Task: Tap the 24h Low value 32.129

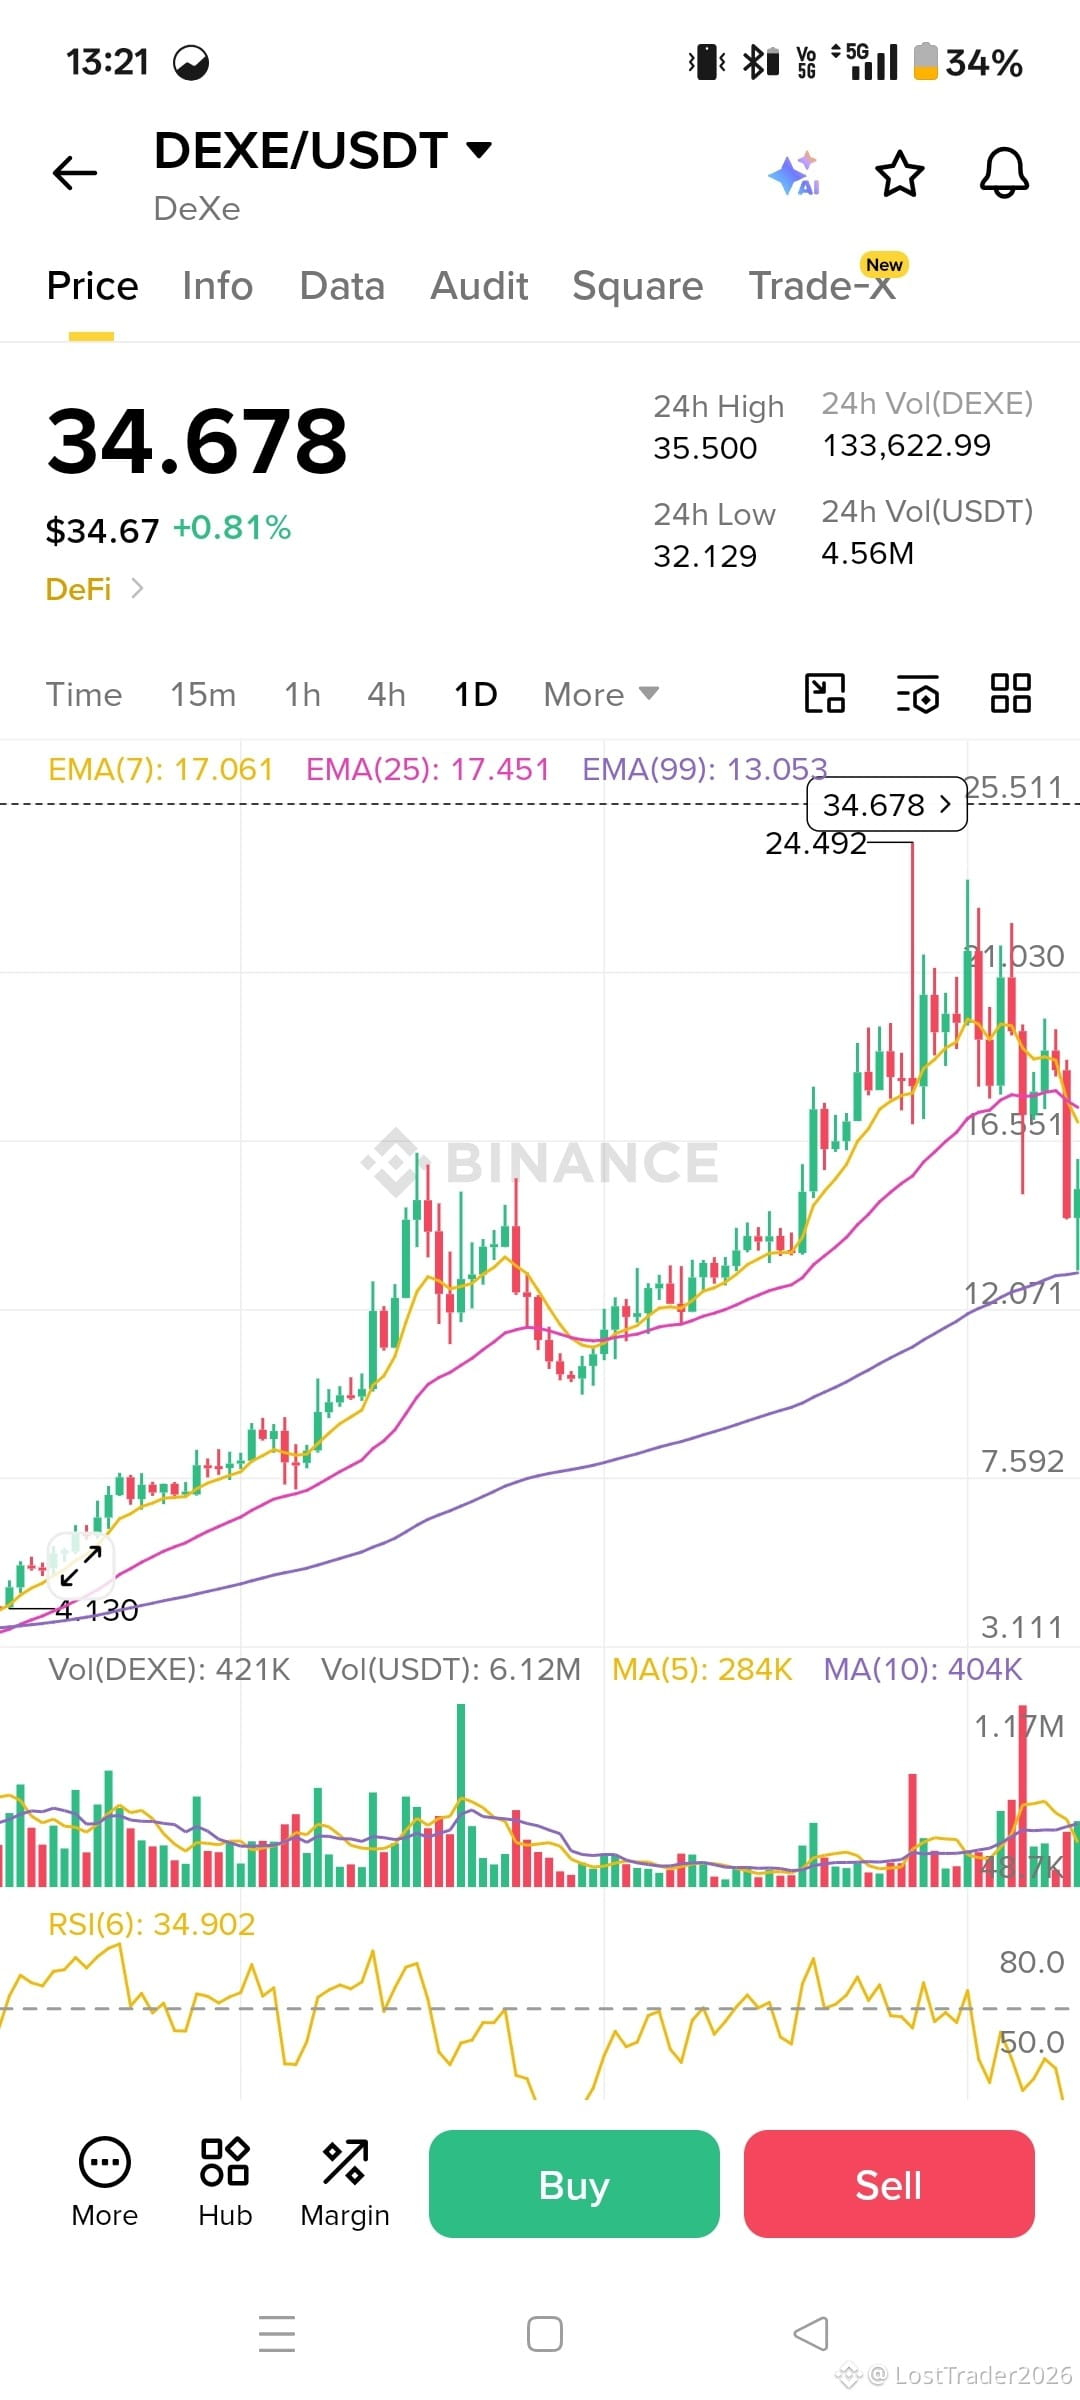Action: coord(705,556)
